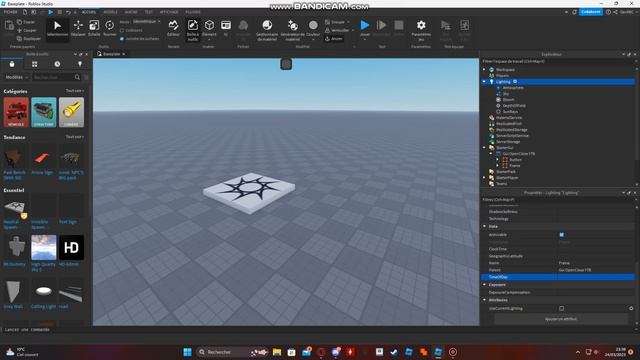Click the Ajouter un attribut button
The height and width of the screenshot is (360, 640).
click(x=561, y=319)
